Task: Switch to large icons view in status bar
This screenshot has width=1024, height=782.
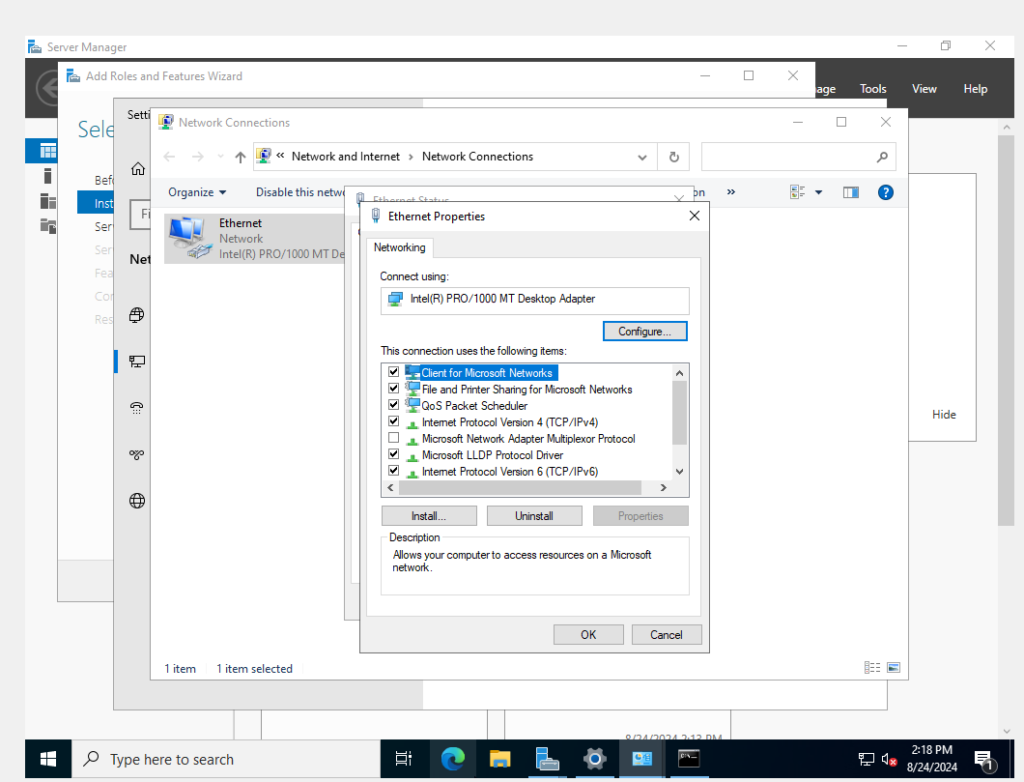Action: coord(894,668)
